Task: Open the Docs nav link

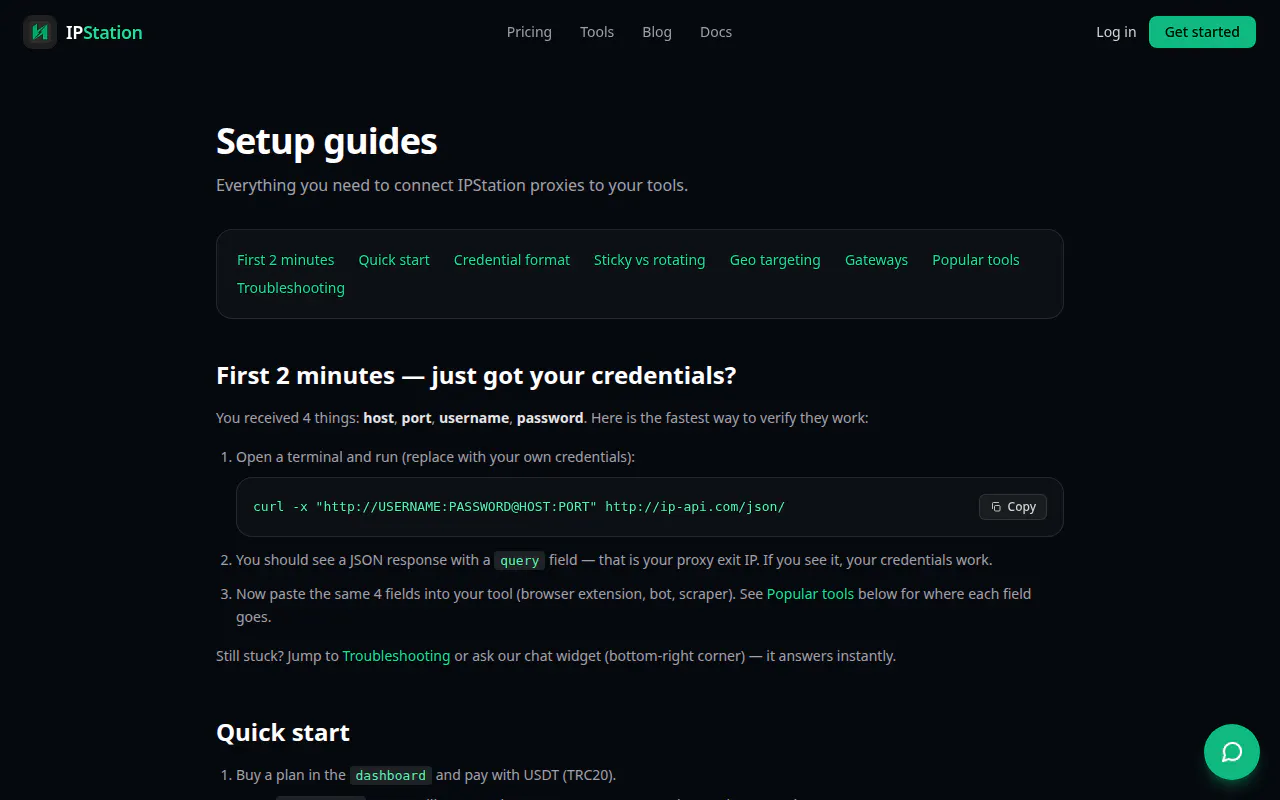Action: tap(716, 32)
